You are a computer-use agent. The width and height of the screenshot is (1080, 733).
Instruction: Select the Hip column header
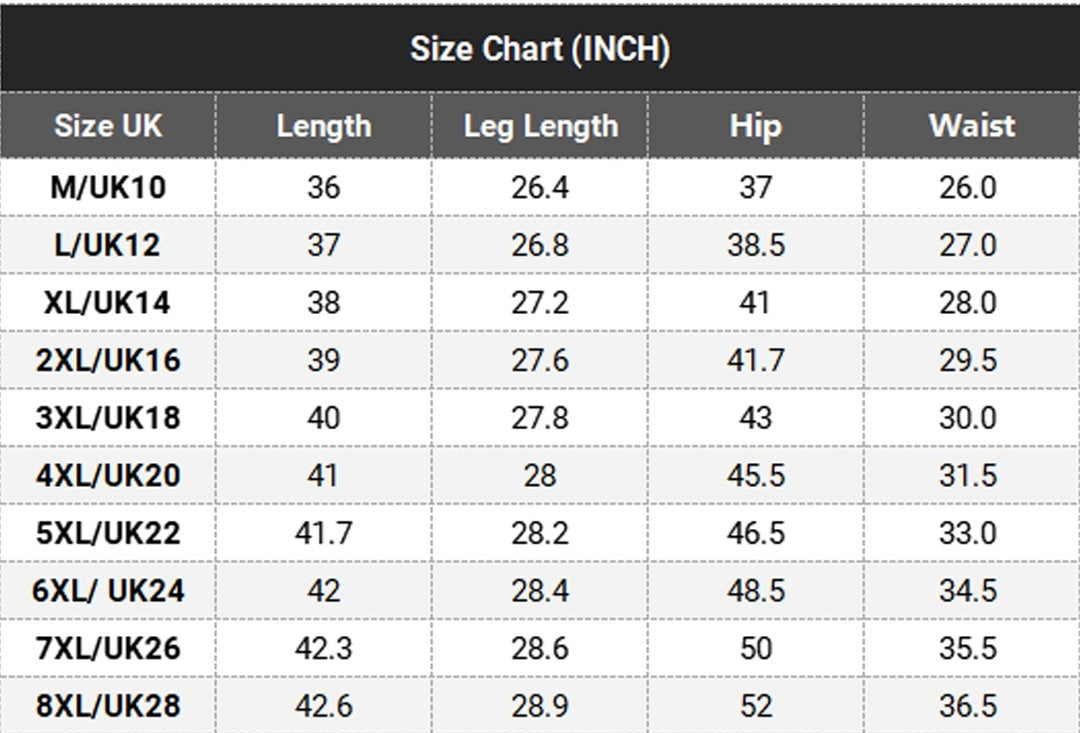(x=755, y=126)
